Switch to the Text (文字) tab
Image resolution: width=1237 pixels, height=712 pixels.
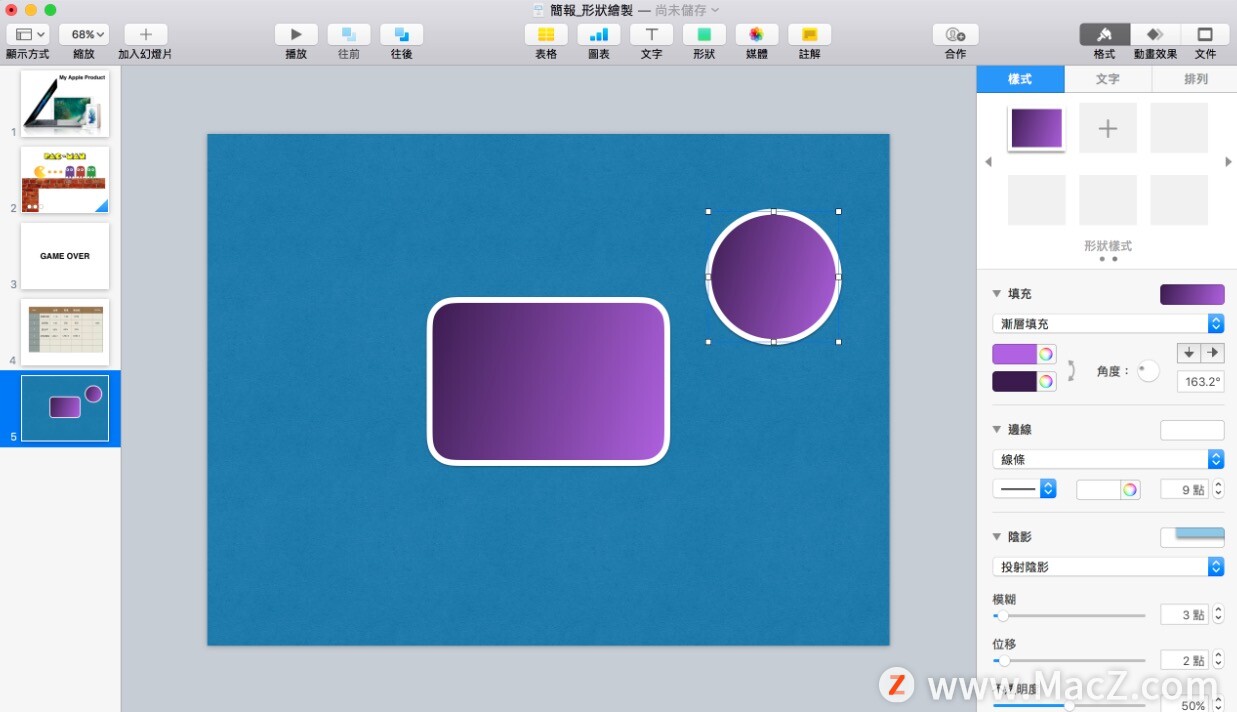point(1108,79)
